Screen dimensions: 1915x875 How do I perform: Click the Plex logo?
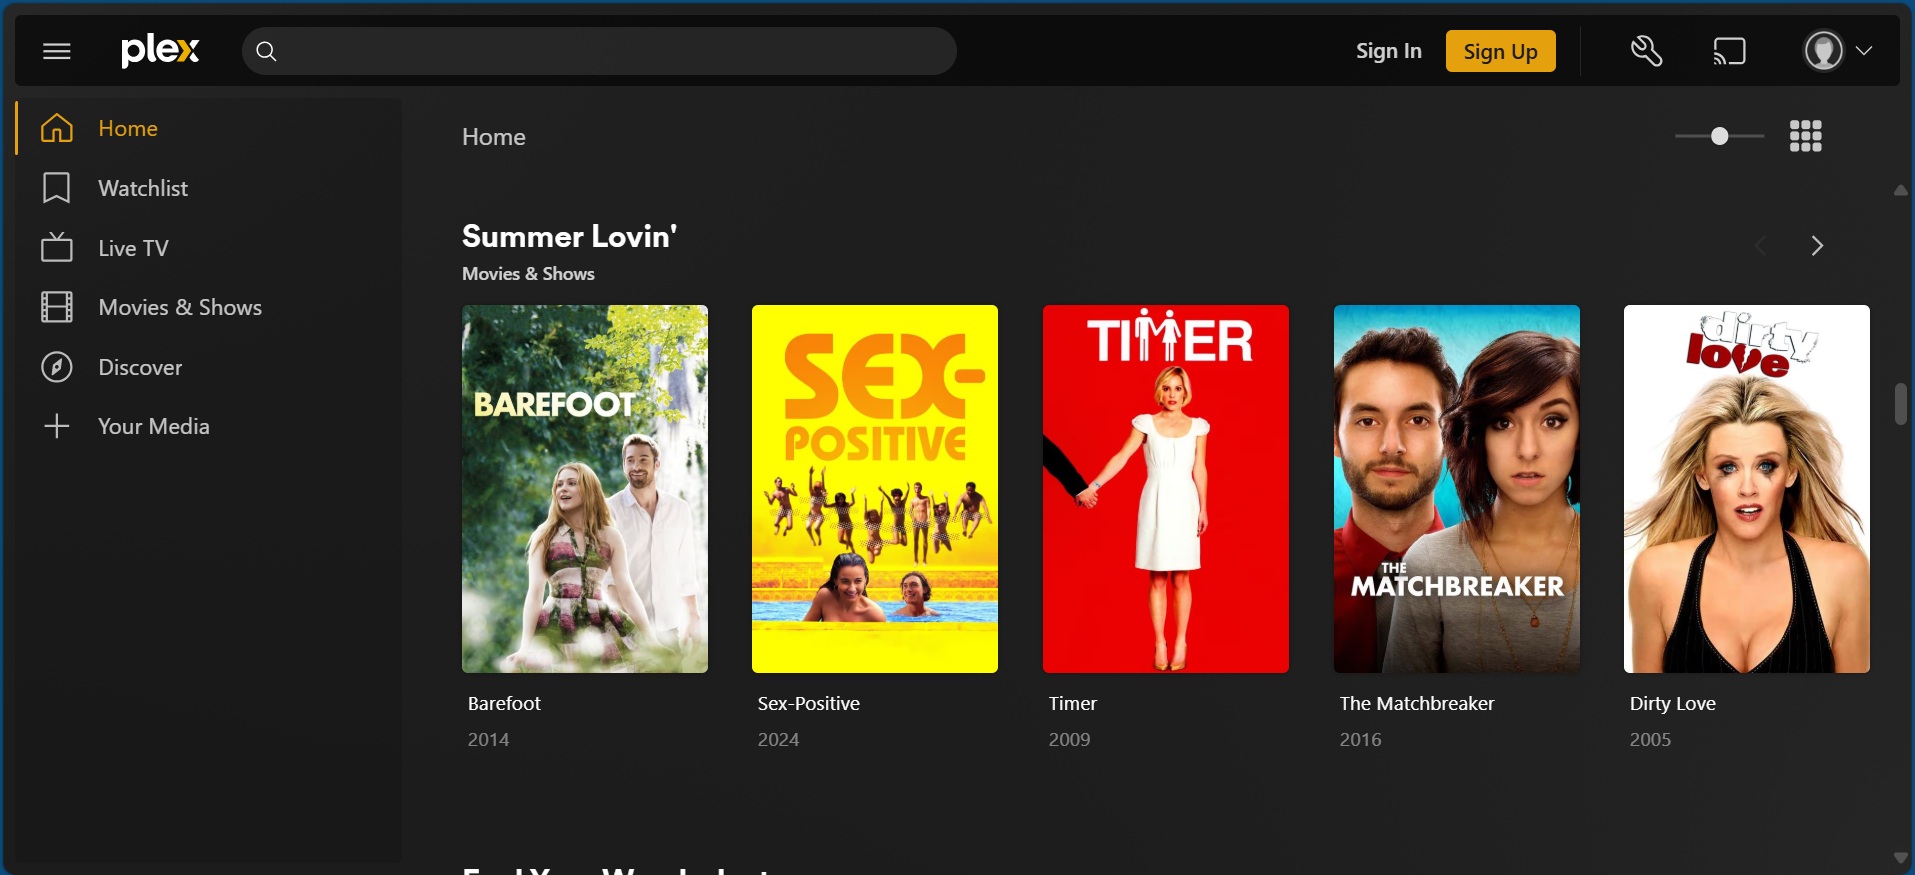click(160, 50)
